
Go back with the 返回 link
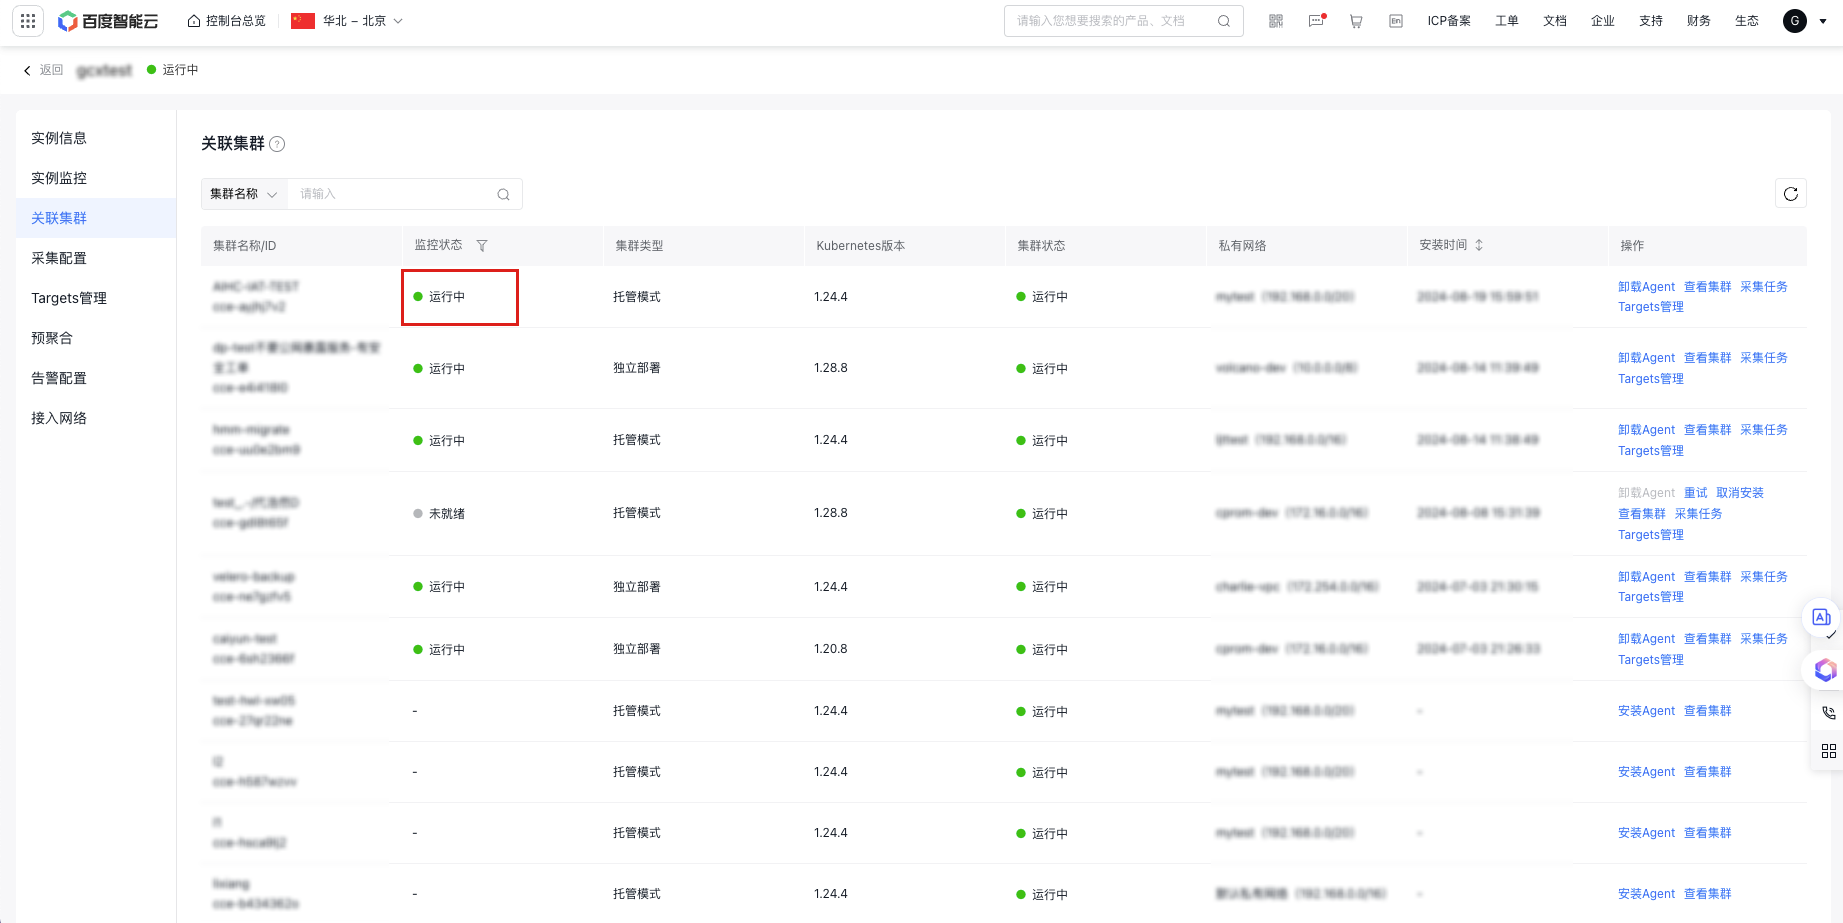43,70
